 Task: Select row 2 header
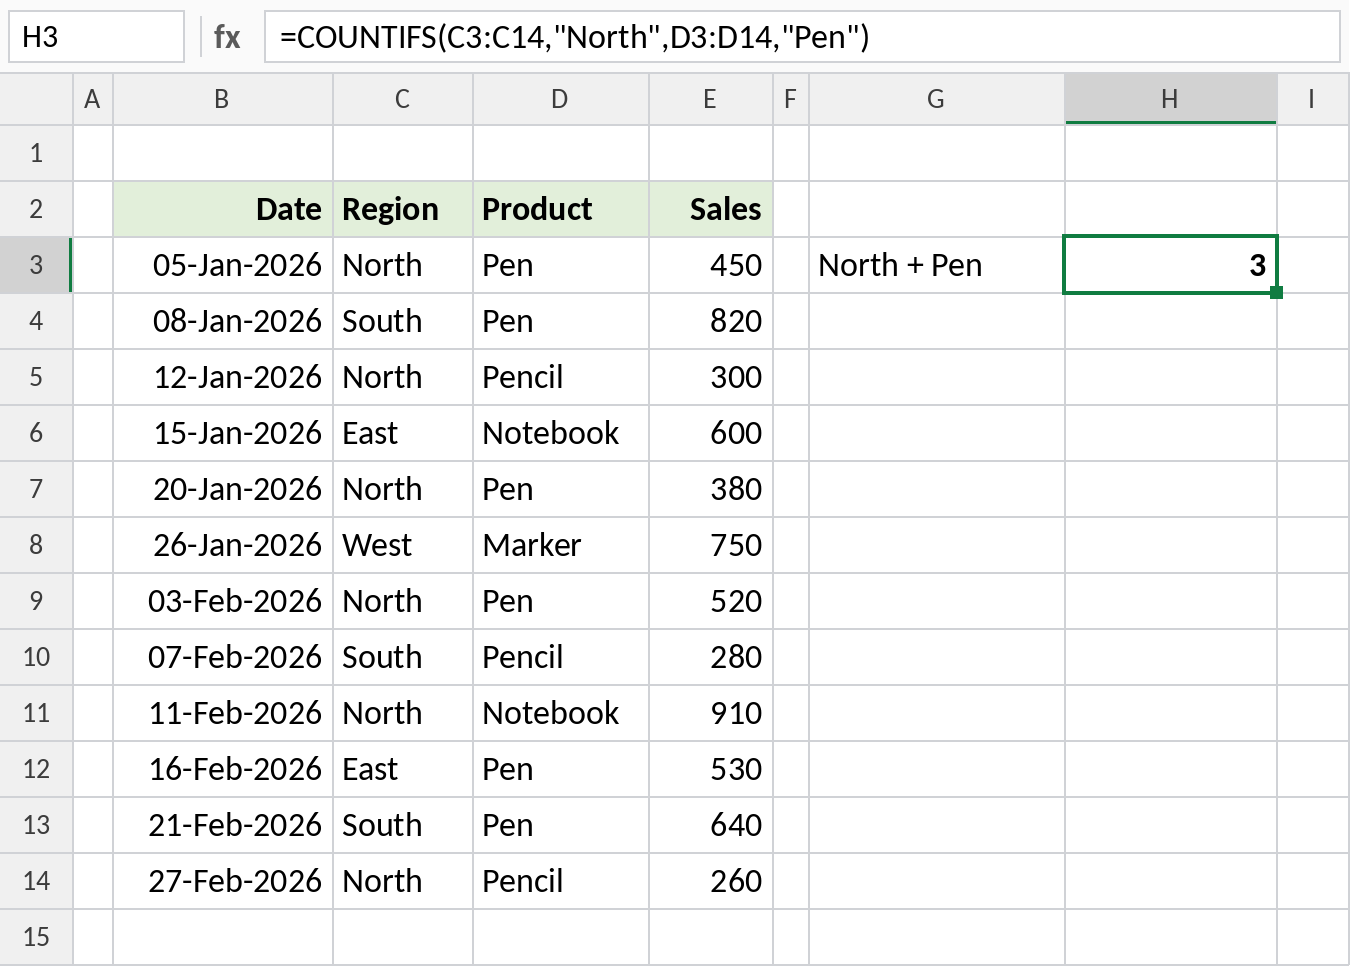(36, 209)
